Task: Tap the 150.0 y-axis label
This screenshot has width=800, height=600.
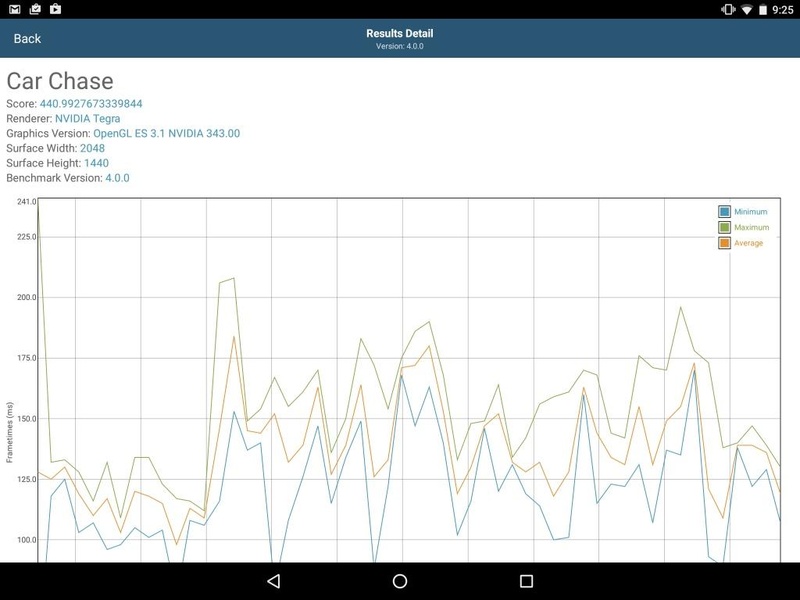Action: (x=27, y=419)
